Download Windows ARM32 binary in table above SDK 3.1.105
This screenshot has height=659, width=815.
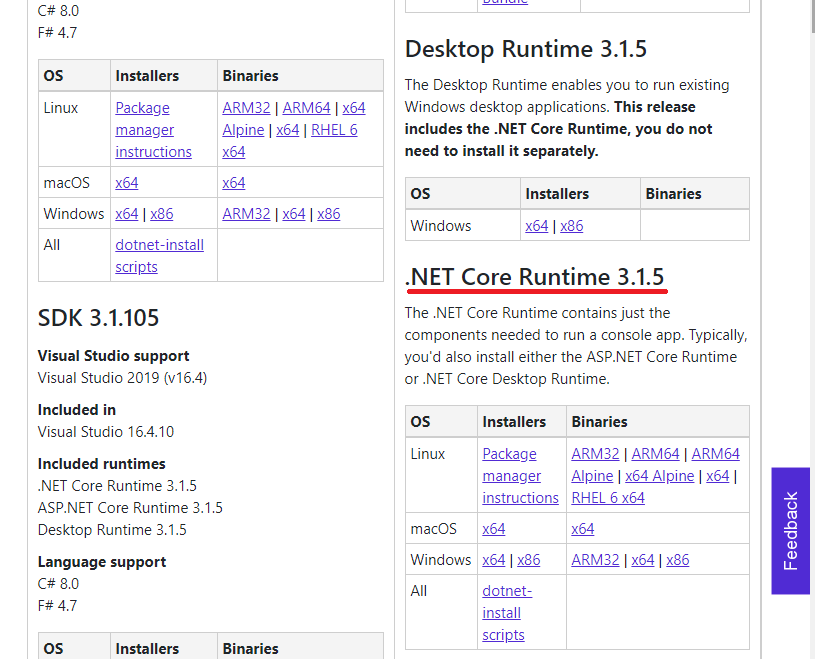click(x=246, y=214)
